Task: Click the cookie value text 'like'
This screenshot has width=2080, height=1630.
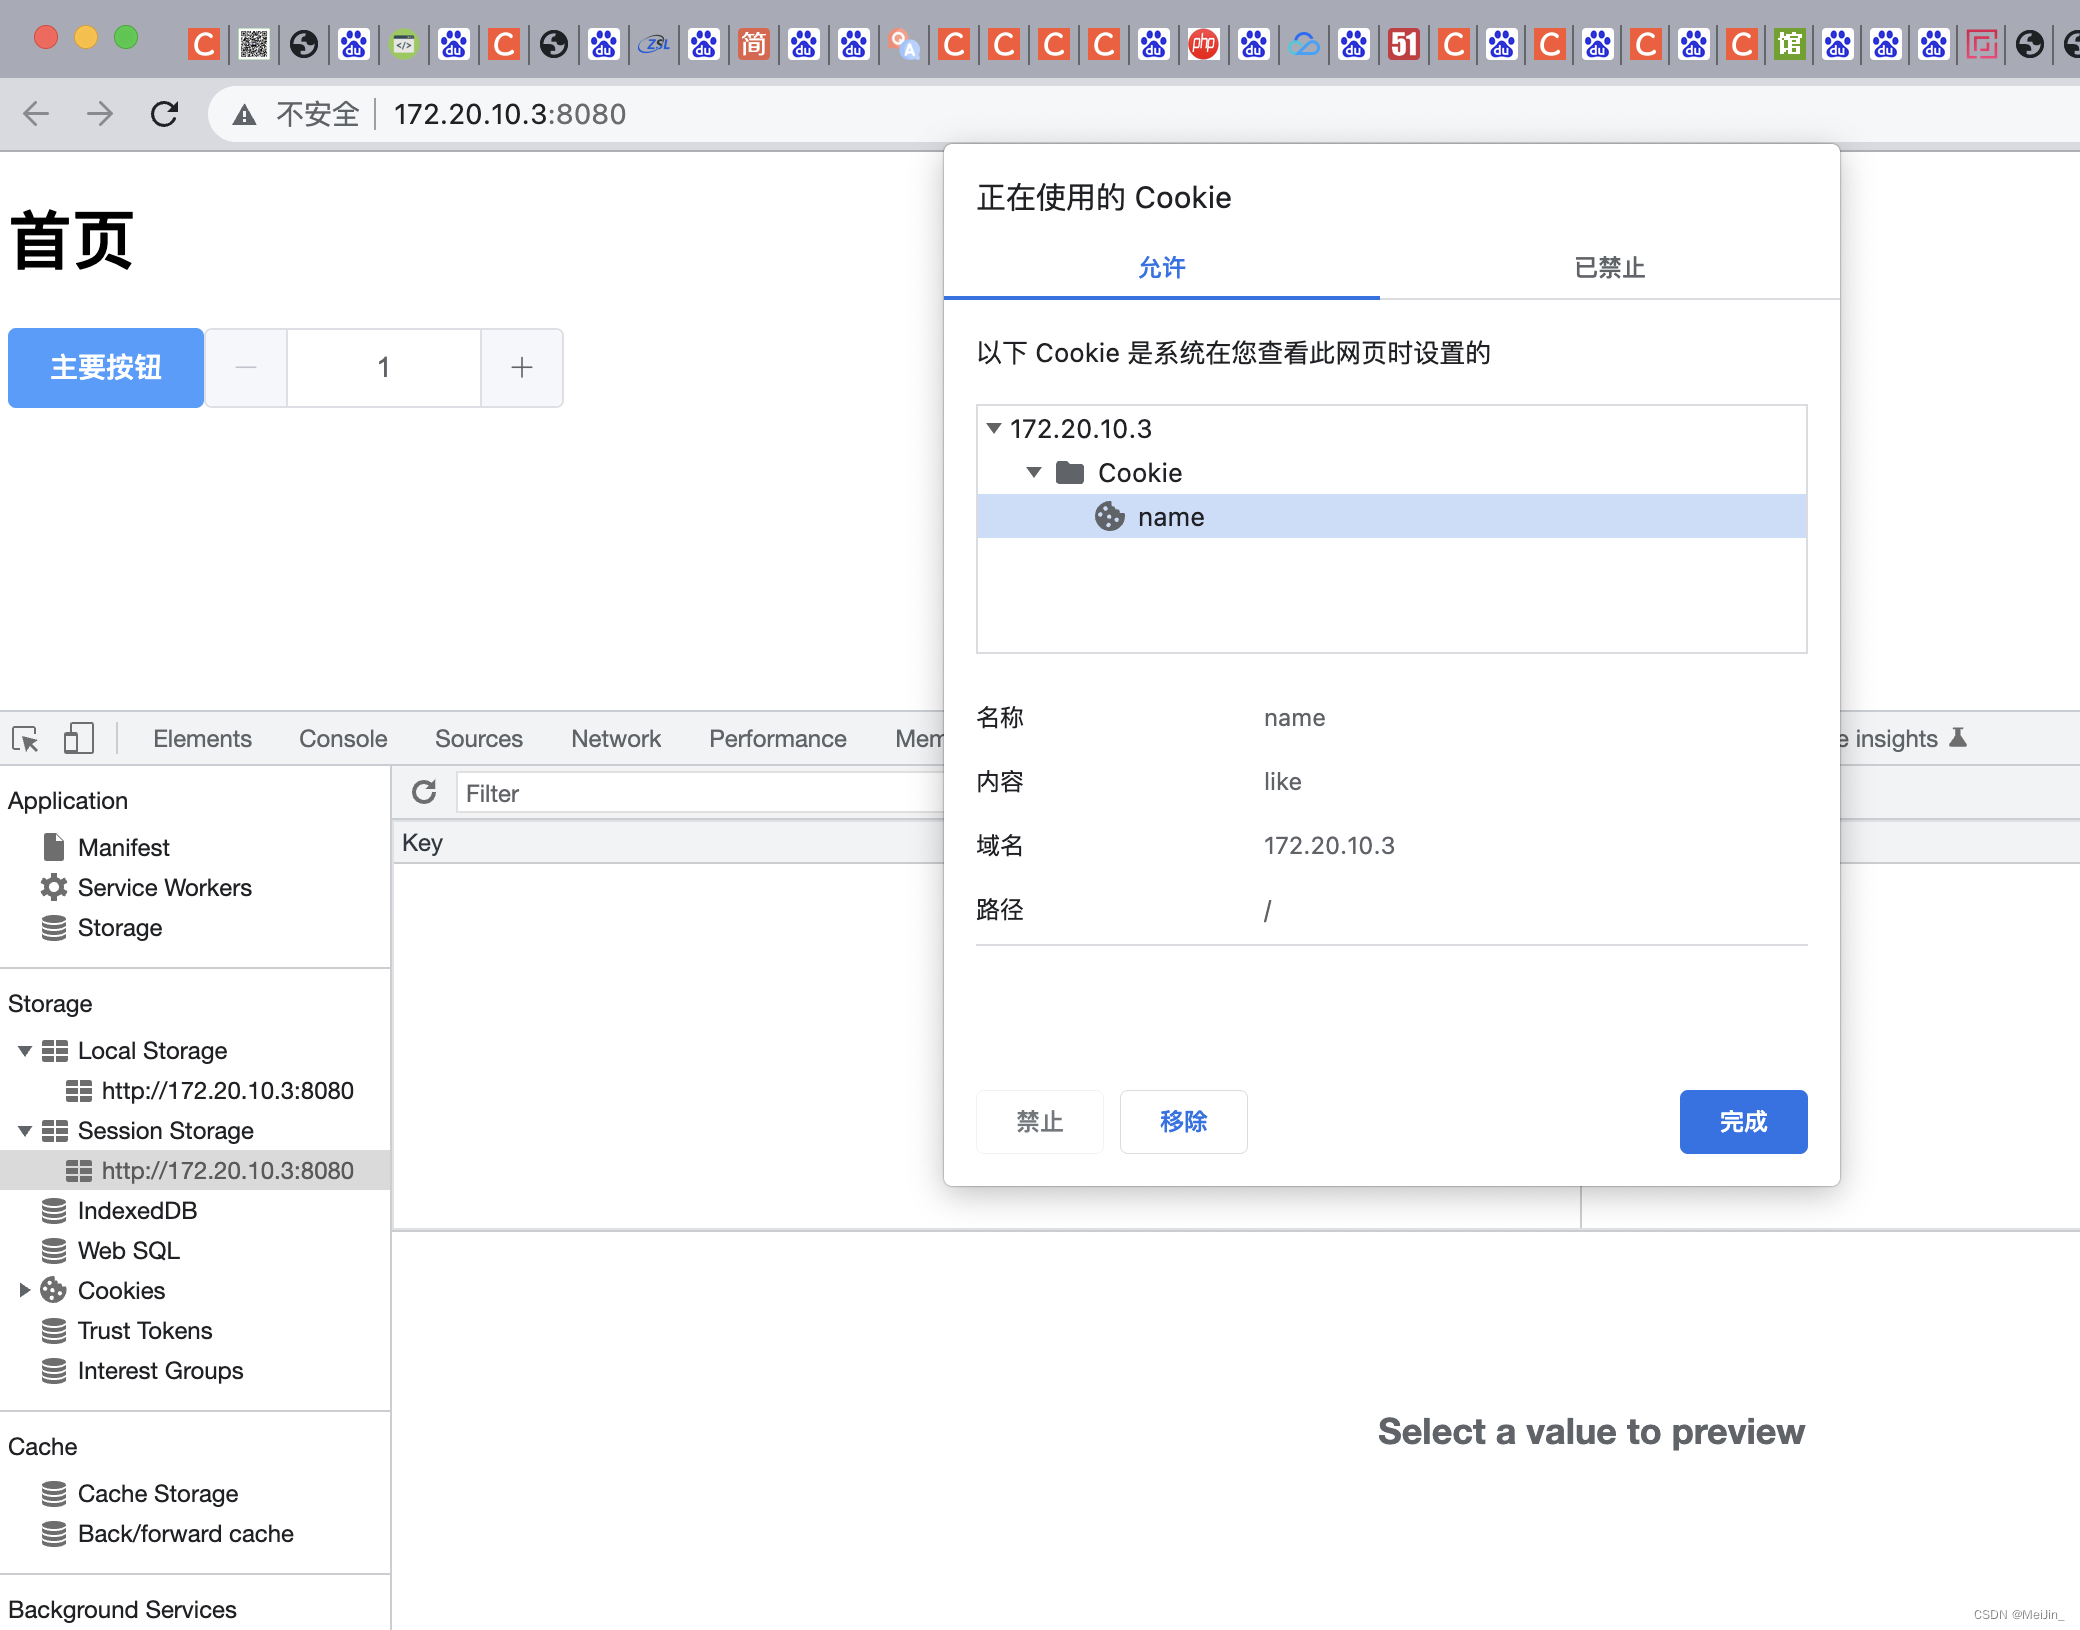Action: click(x=1283, y=781)
